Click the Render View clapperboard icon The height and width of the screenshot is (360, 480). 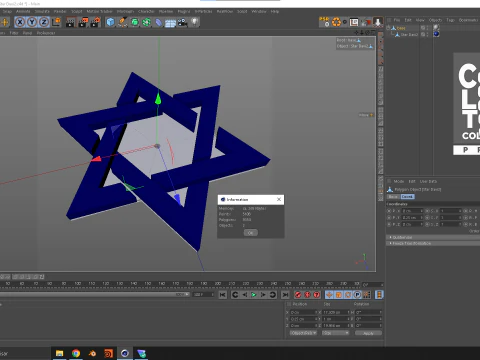point(71,22)
